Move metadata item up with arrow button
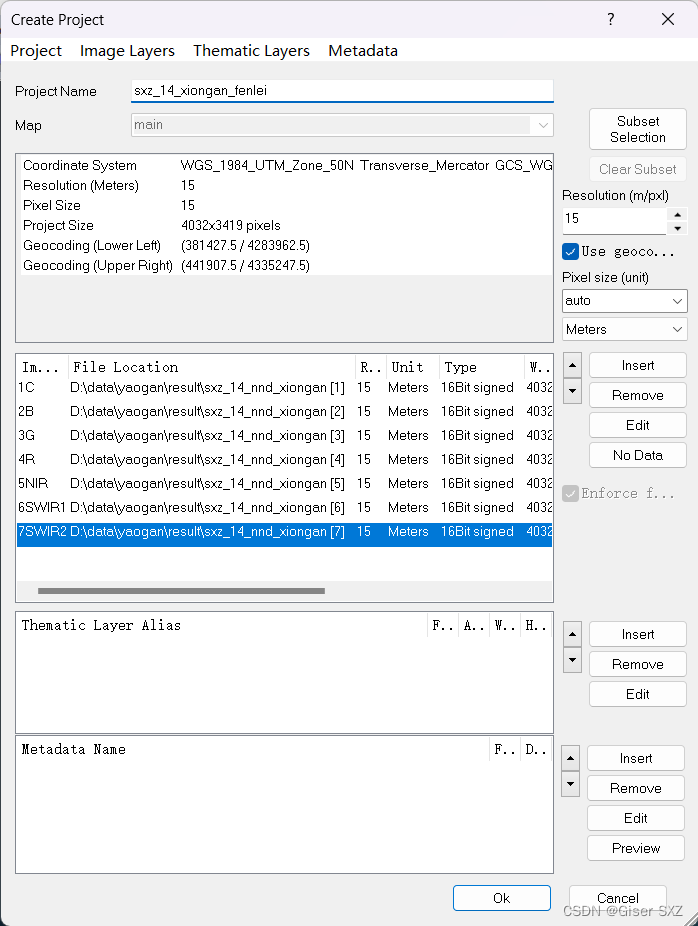Screen dimensions: 698x926 click(x=570, y=758)
